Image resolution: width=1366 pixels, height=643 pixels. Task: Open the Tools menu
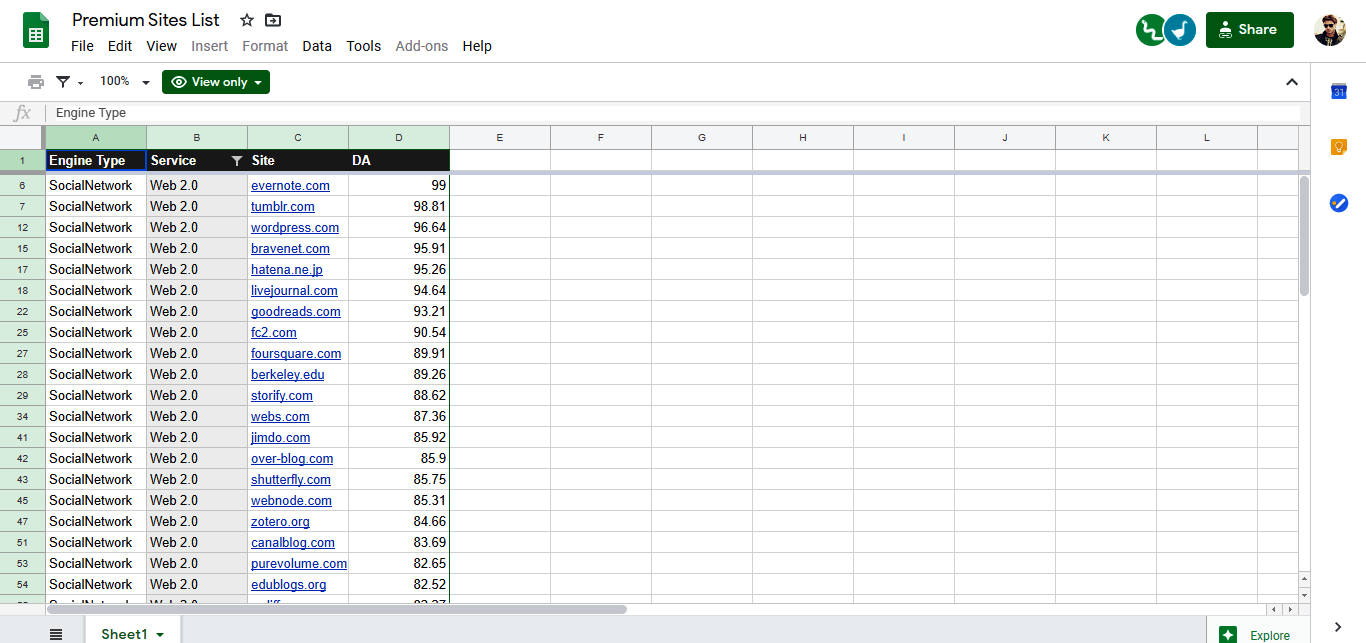coord(363,46)
